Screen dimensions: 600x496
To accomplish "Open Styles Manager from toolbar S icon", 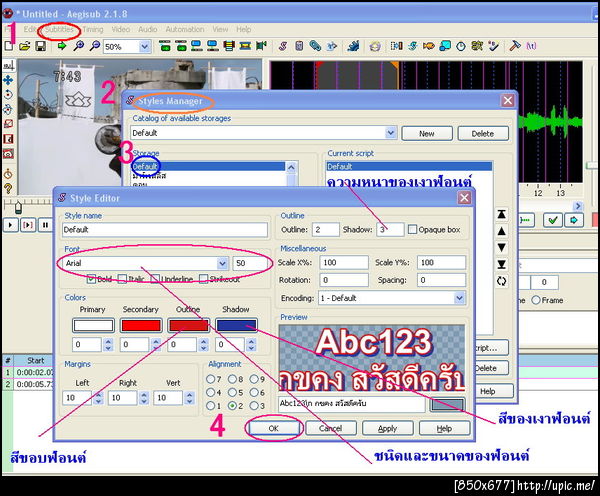I will click(x=283, y=46).
